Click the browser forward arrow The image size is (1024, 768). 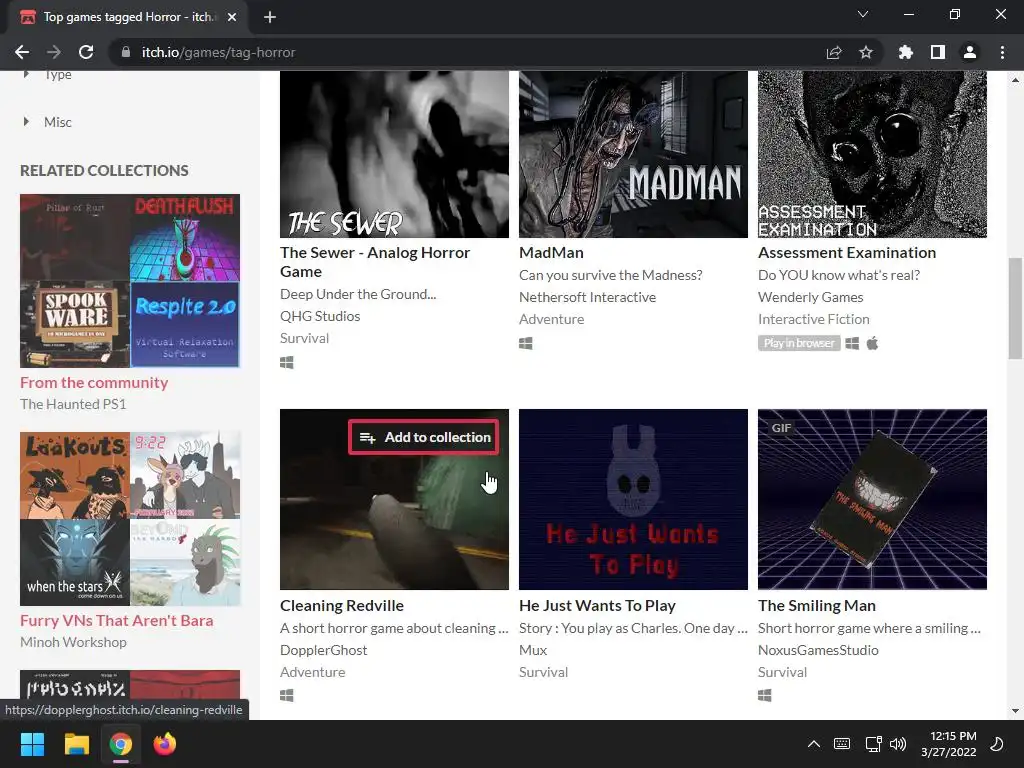54,52
